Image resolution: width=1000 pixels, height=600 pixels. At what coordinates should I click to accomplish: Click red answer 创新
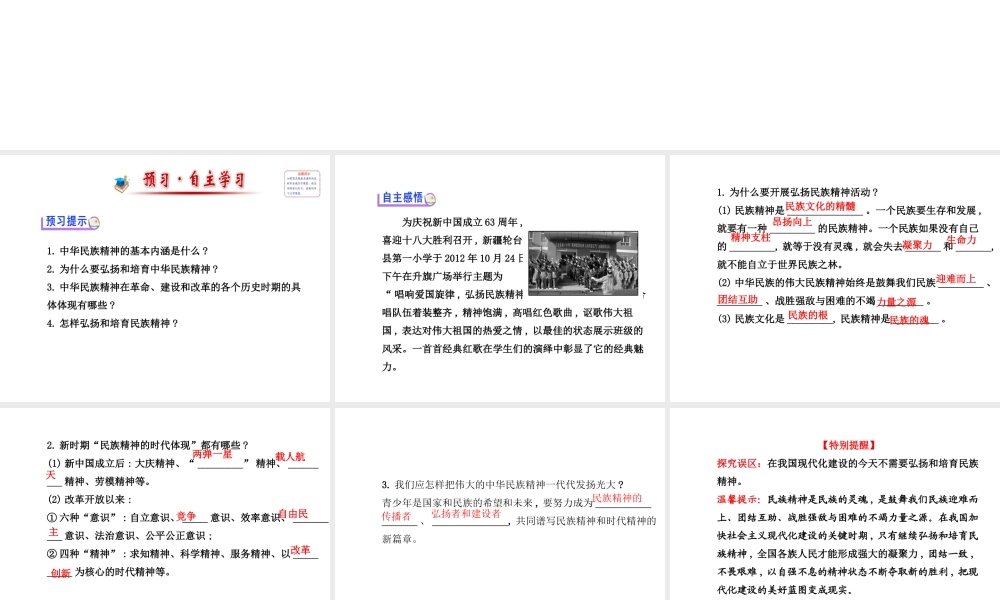tap(61, 573)
